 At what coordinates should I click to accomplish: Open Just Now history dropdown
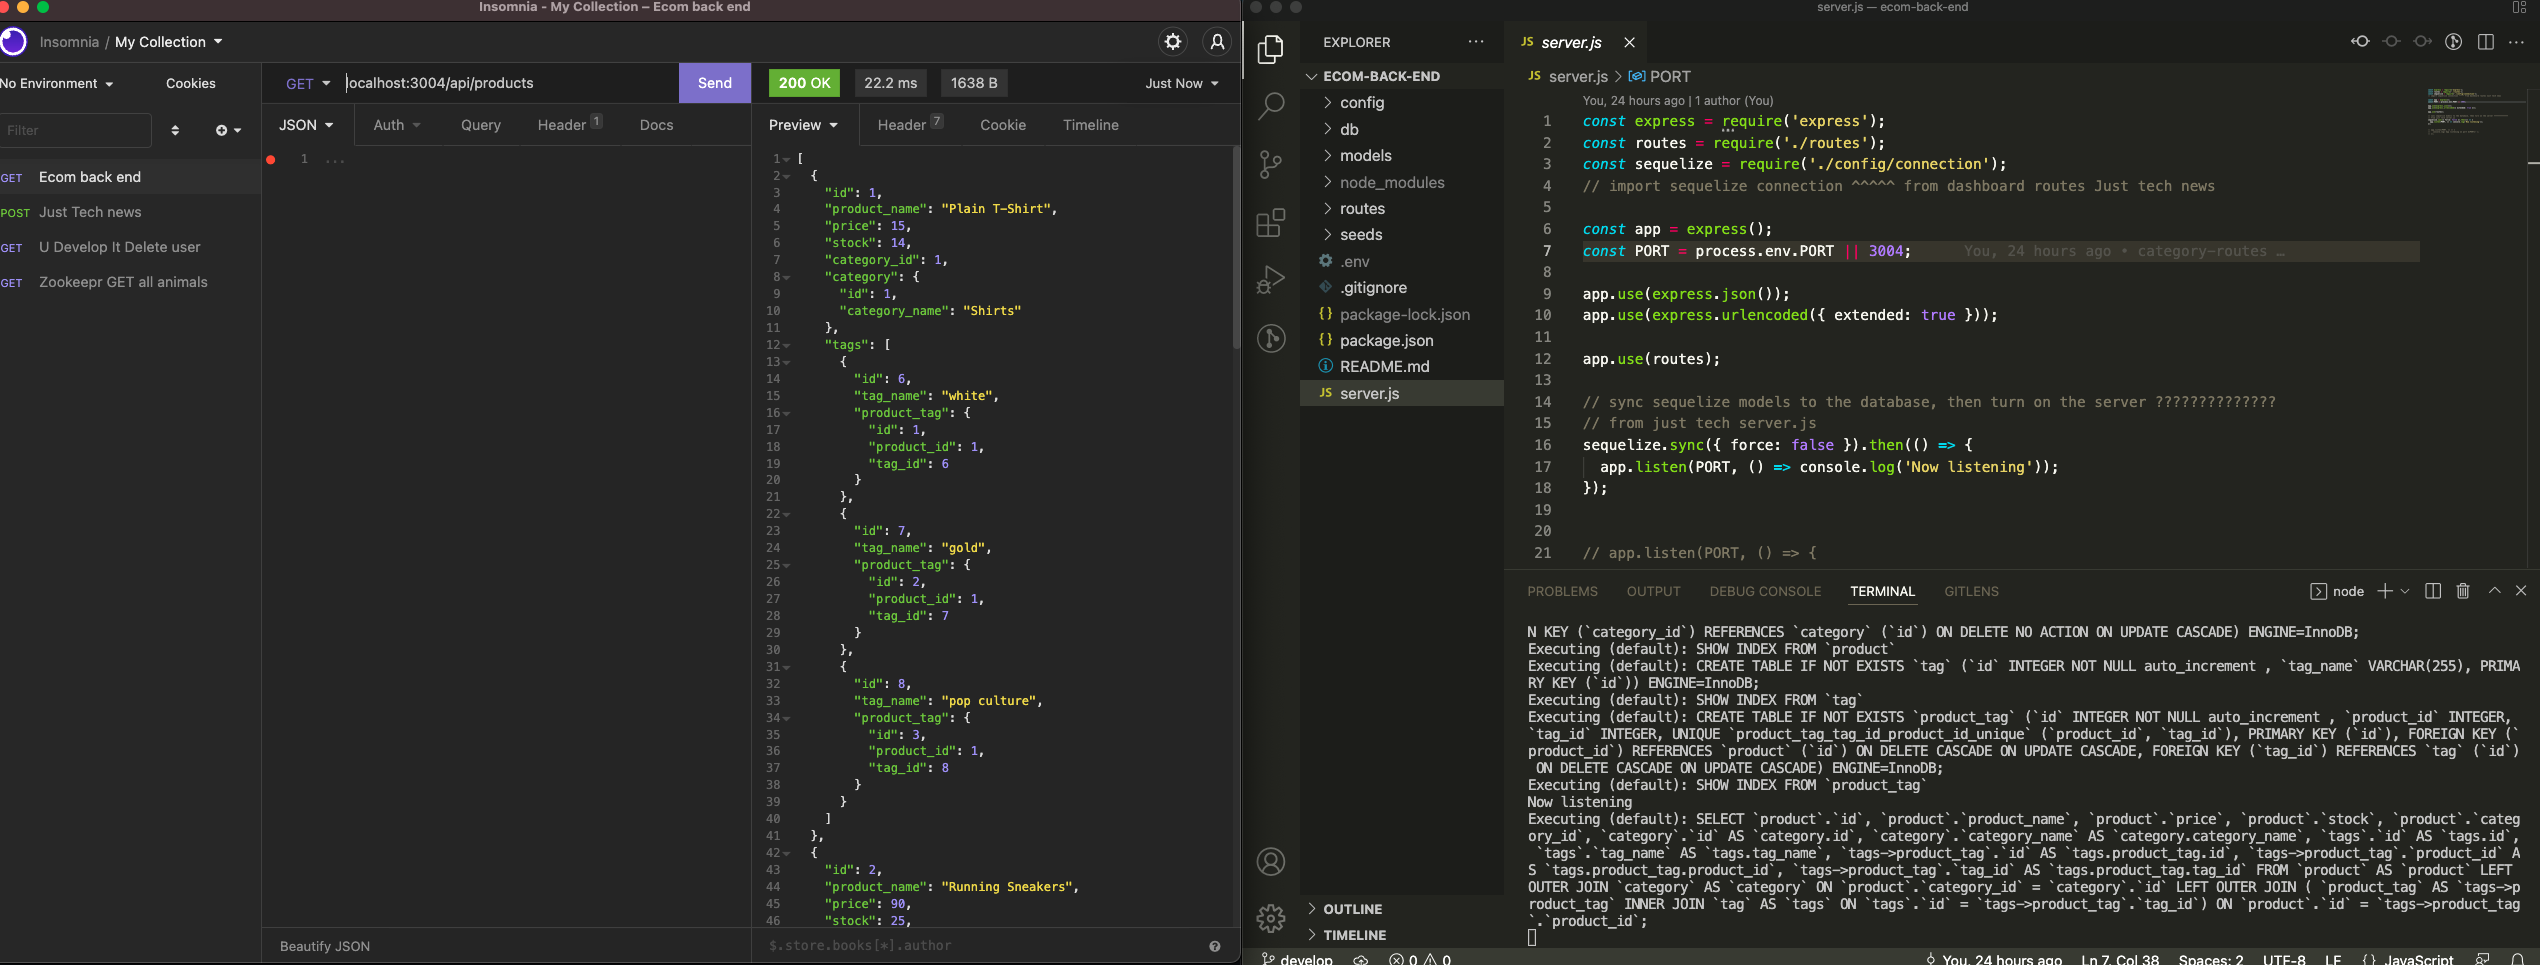[x=1182, y=83]
